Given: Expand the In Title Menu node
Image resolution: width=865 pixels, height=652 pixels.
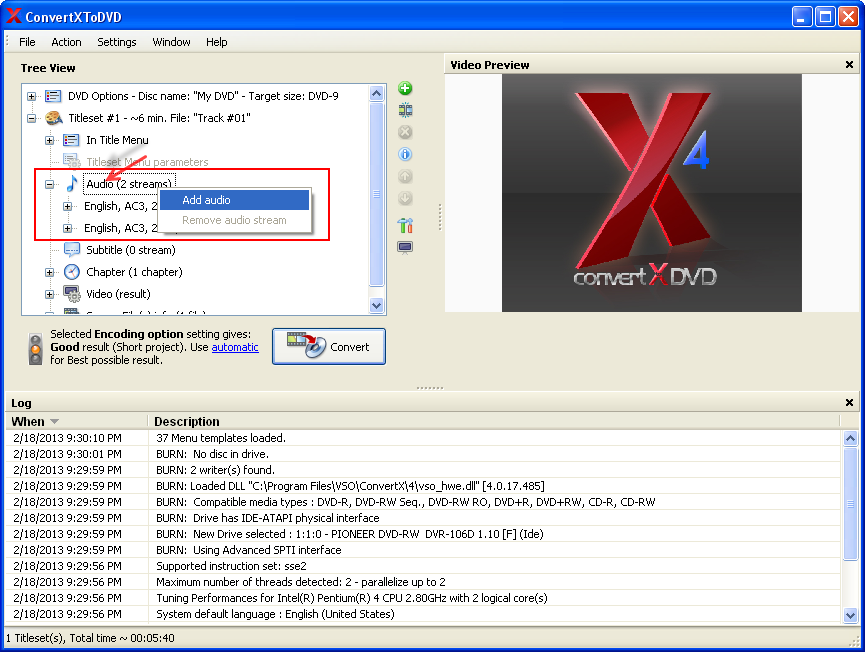Looking at the screenshot, I should (x=49, y=140).
